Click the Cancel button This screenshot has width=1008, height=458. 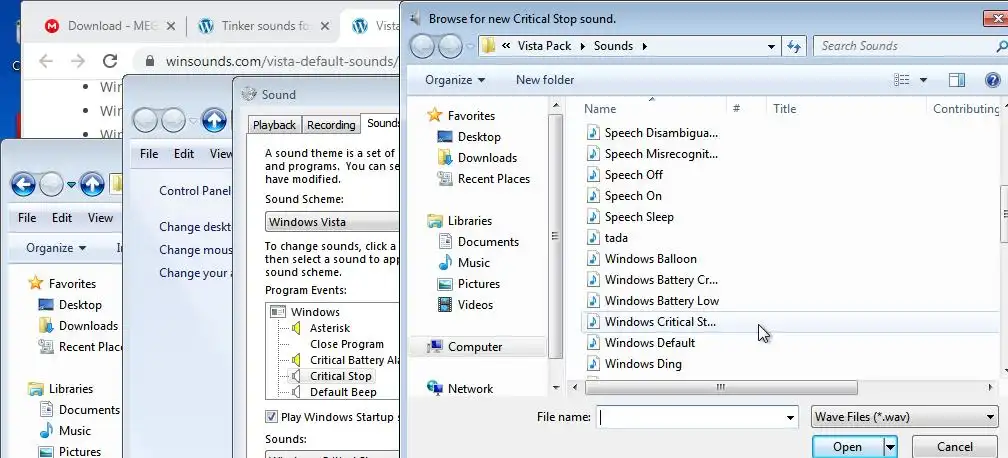(x=955, y=447)
